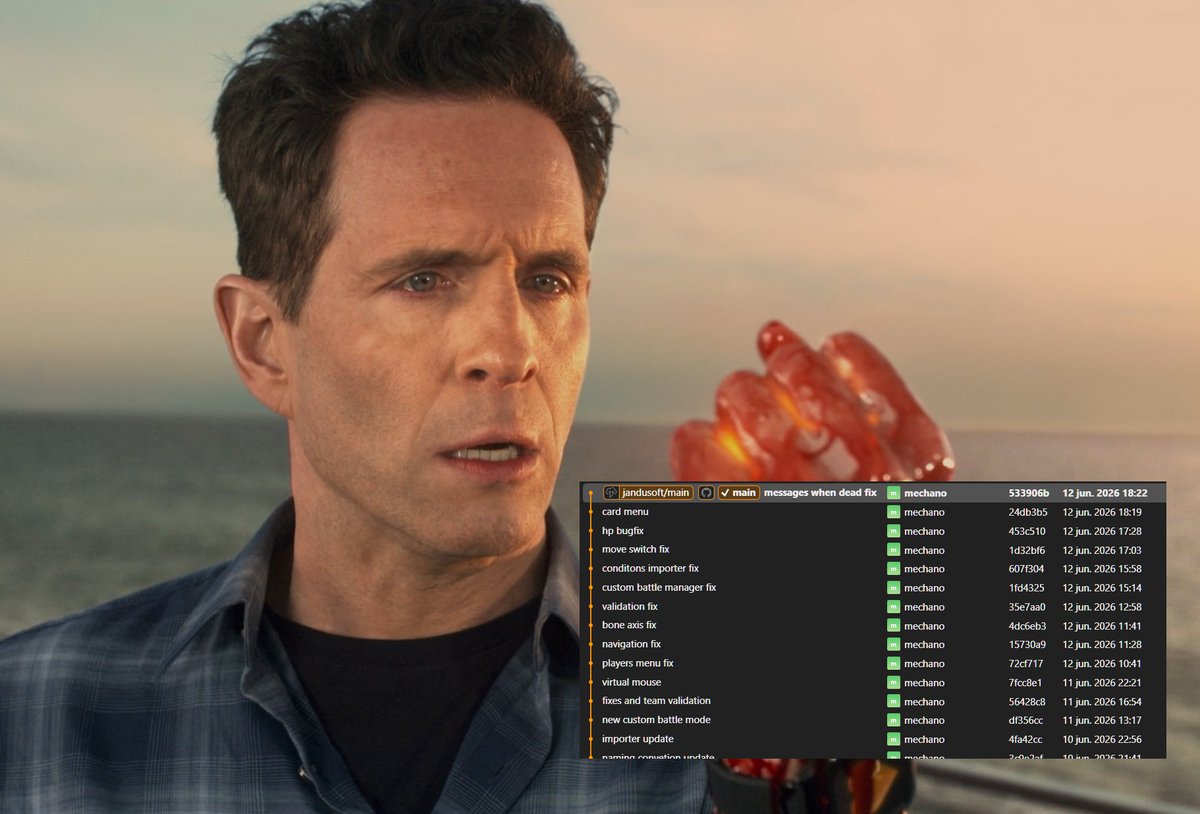Select the 'players menu fix' commit

click(638, 664)
